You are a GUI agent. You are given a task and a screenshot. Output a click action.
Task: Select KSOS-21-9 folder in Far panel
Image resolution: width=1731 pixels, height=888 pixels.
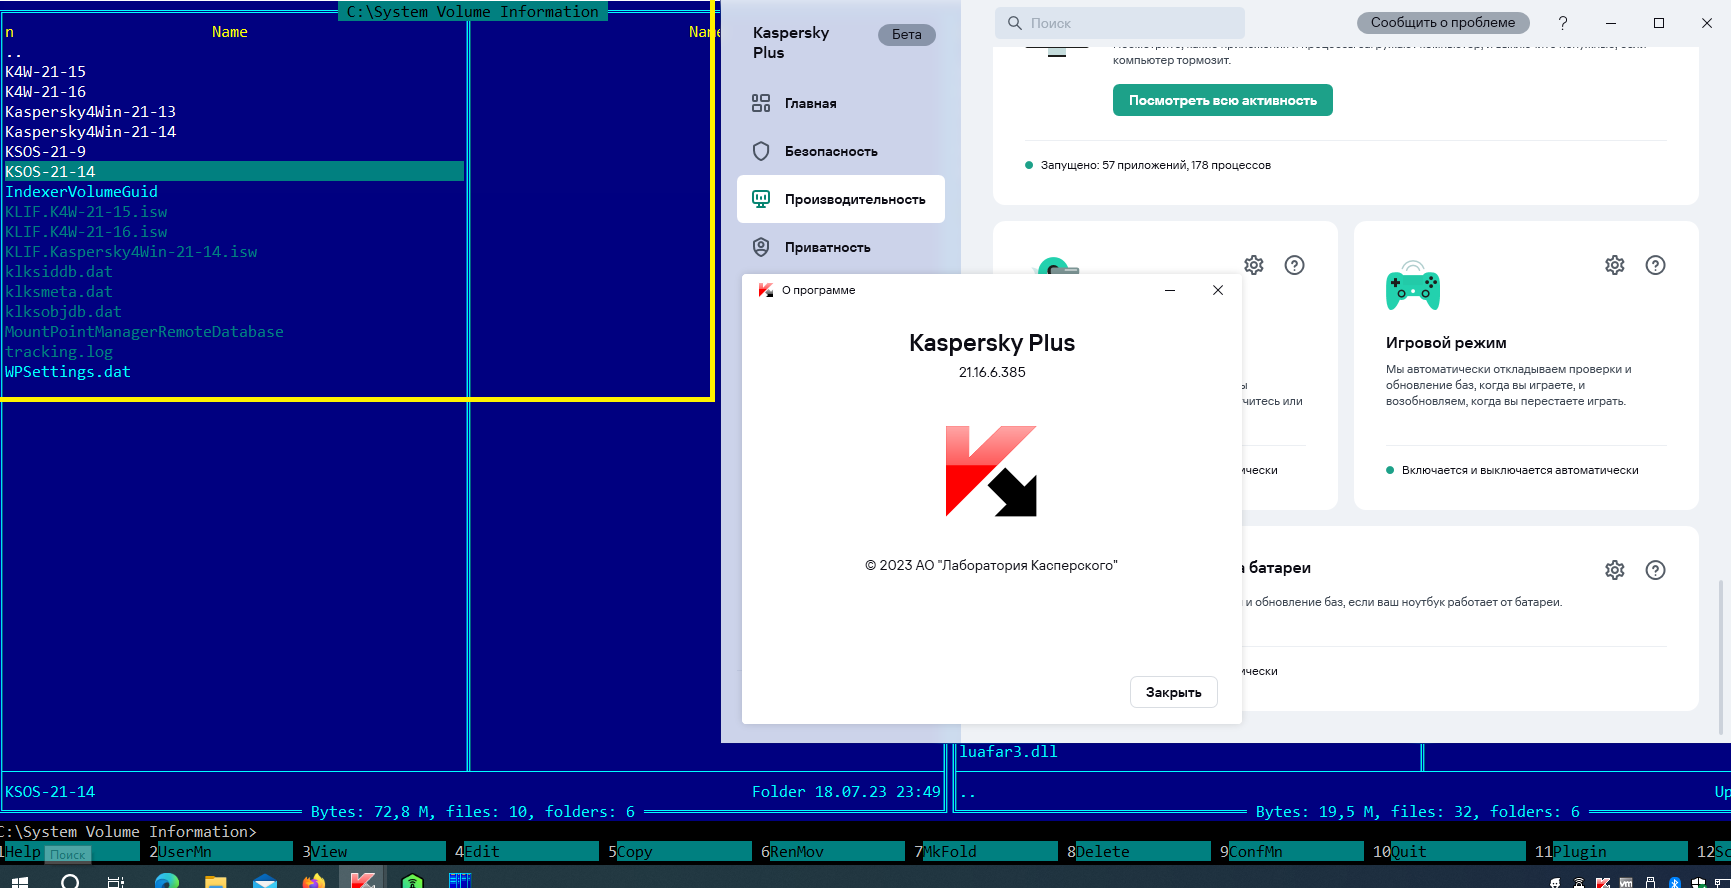coord(46,152)
